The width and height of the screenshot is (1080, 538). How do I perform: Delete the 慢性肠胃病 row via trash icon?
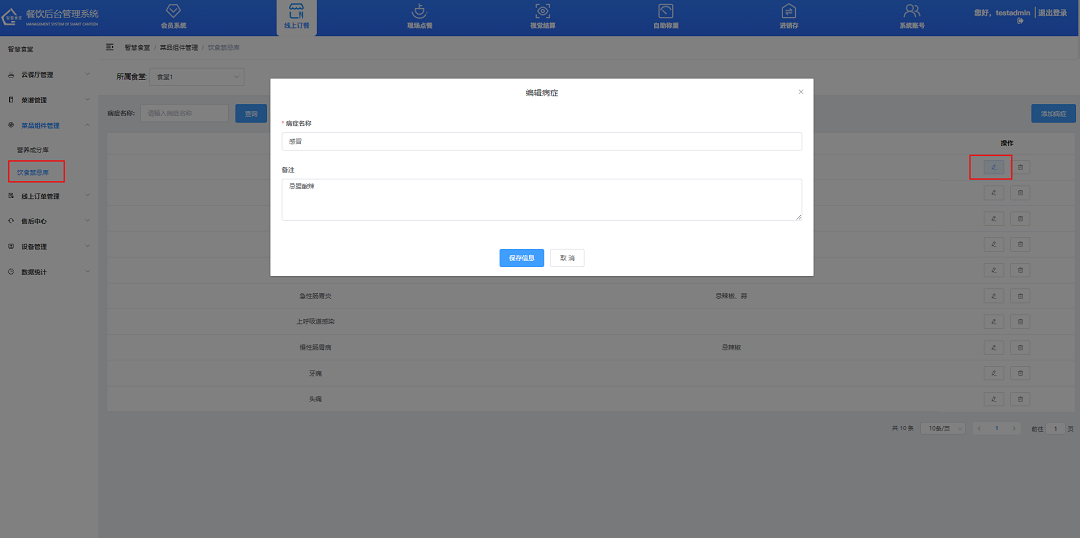pyautogui.click(x=1019, y=347)
